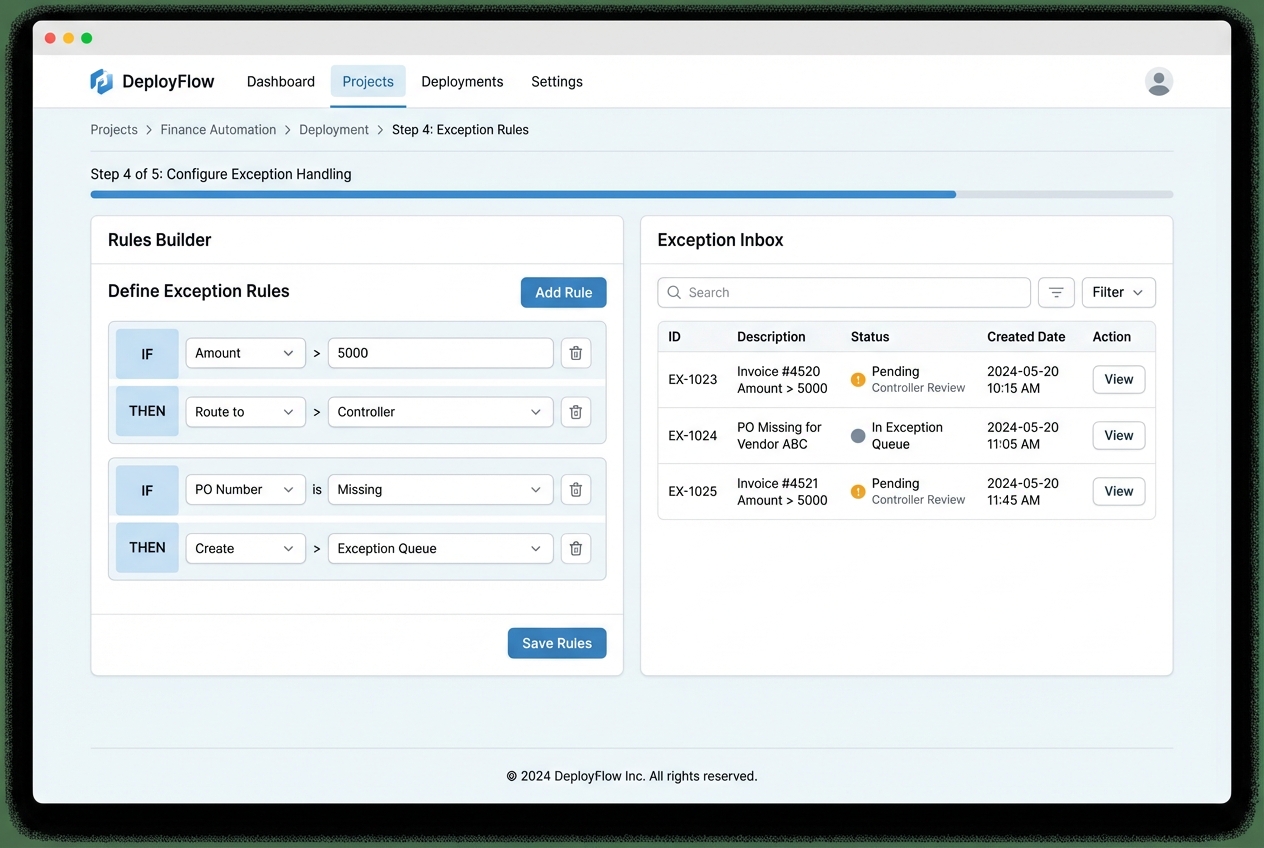Click the Add Rule button

pos(563,292)
